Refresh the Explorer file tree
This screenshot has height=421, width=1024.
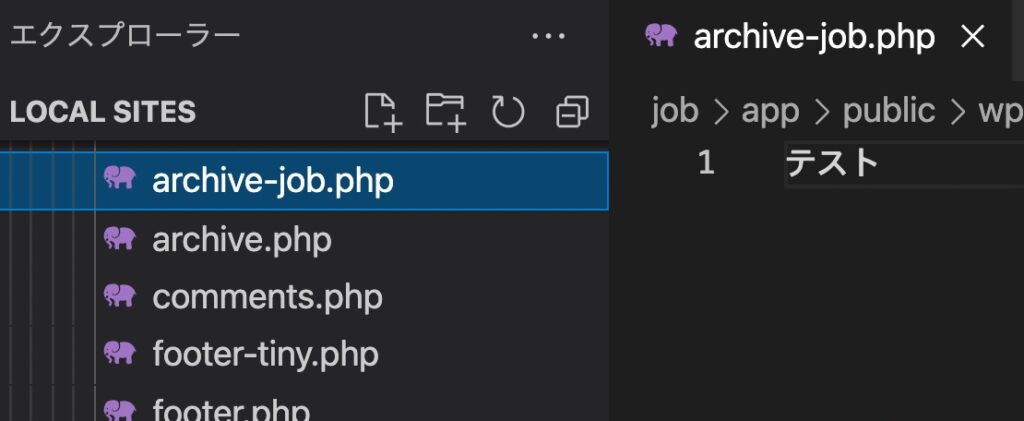(508, 112)
